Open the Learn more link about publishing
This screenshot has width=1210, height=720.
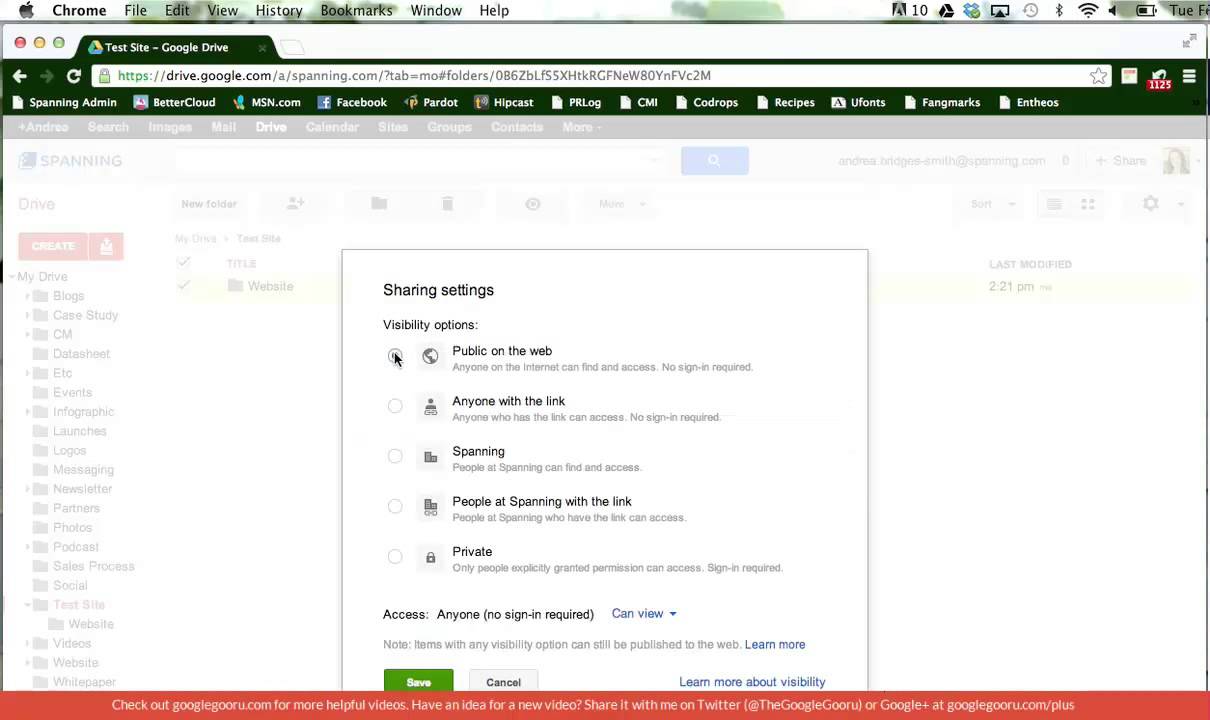(x=775, y=645)
